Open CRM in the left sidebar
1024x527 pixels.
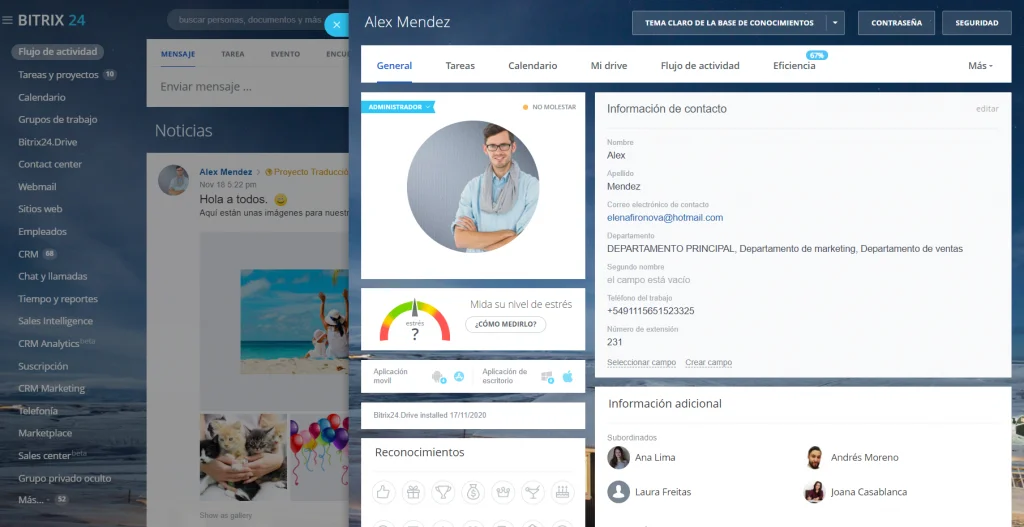pos(28,254)
